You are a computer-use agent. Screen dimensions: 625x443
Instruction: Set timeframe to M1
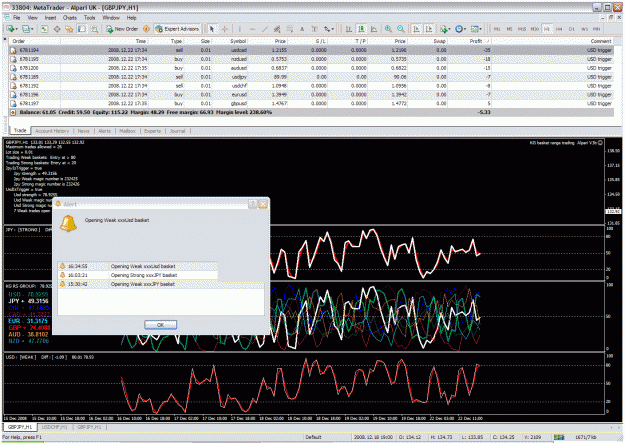coord(497,29)
